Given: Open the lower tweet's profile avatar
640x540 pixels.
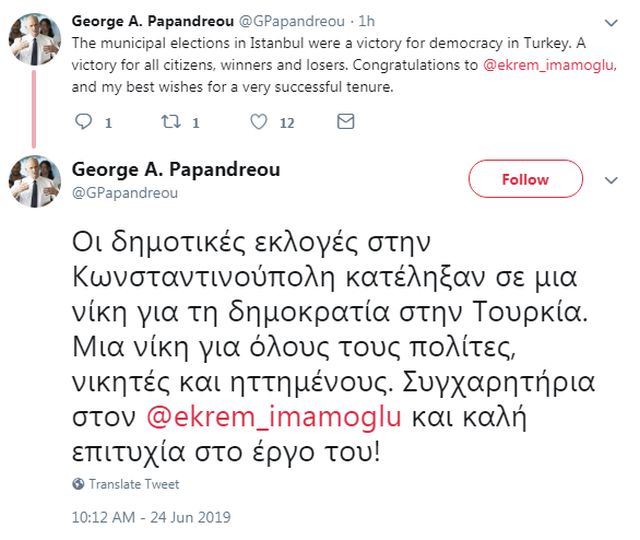Looking at the screenshot, I should click(x=37, y=180).
